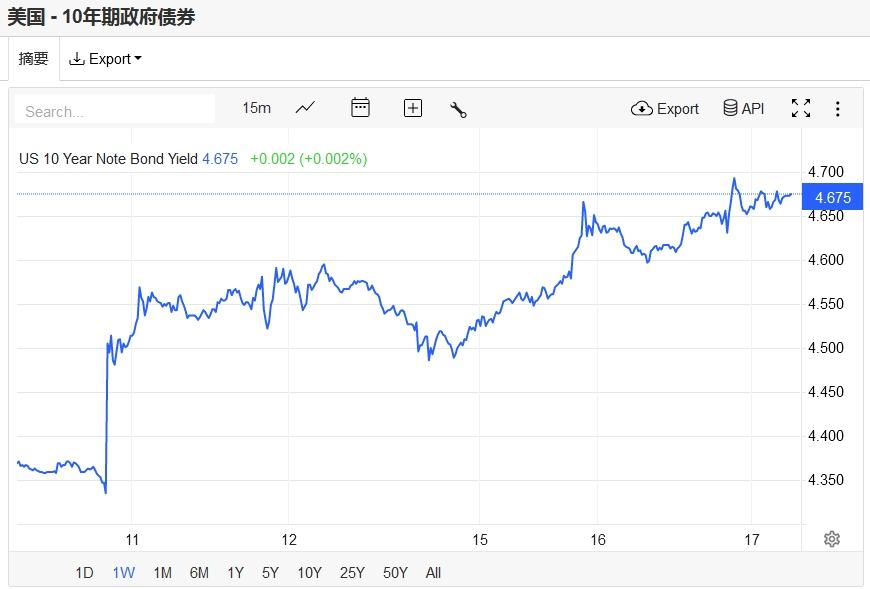
Task: Open the calendar date range picker
Action: click(x=360, y=108)
